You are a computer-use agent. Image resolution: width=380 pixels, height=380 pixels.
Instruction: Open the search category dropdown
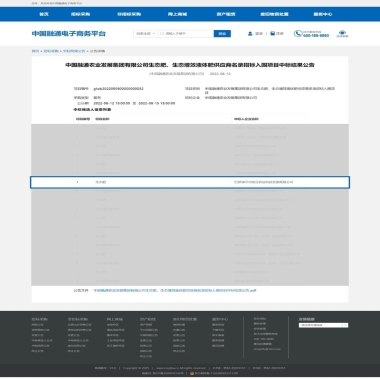point(145,34)
